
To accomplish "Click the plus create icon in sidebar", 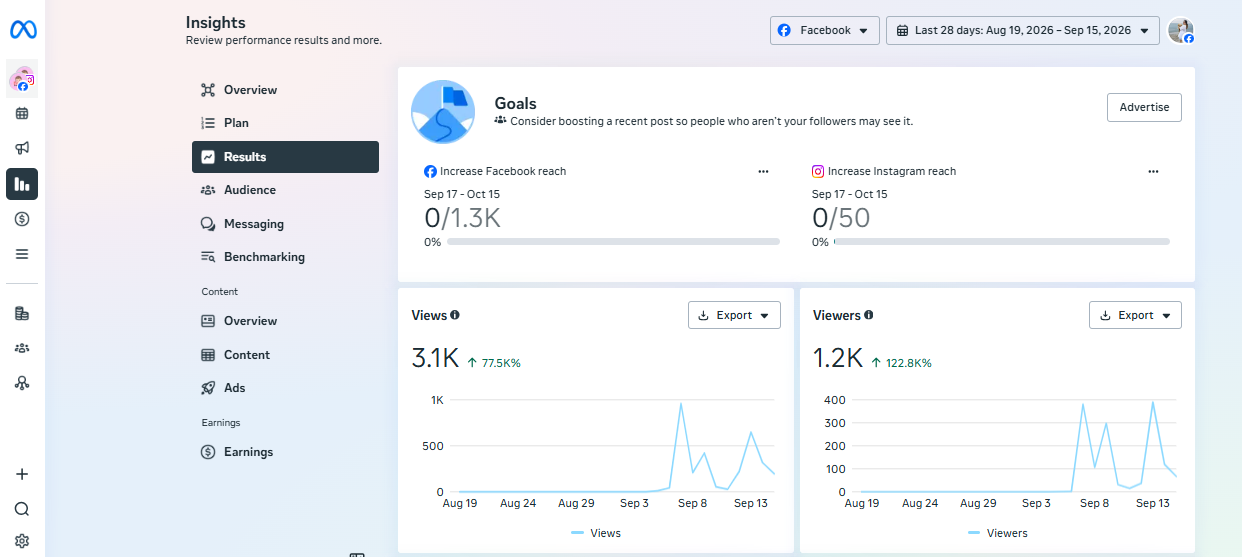I will [22, 474].
